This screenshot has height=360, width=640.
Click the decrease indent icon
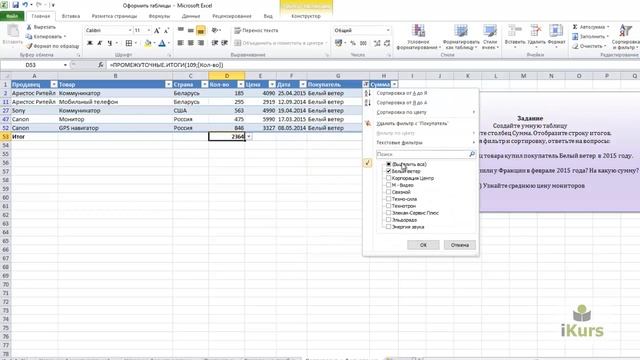[215, 43]
